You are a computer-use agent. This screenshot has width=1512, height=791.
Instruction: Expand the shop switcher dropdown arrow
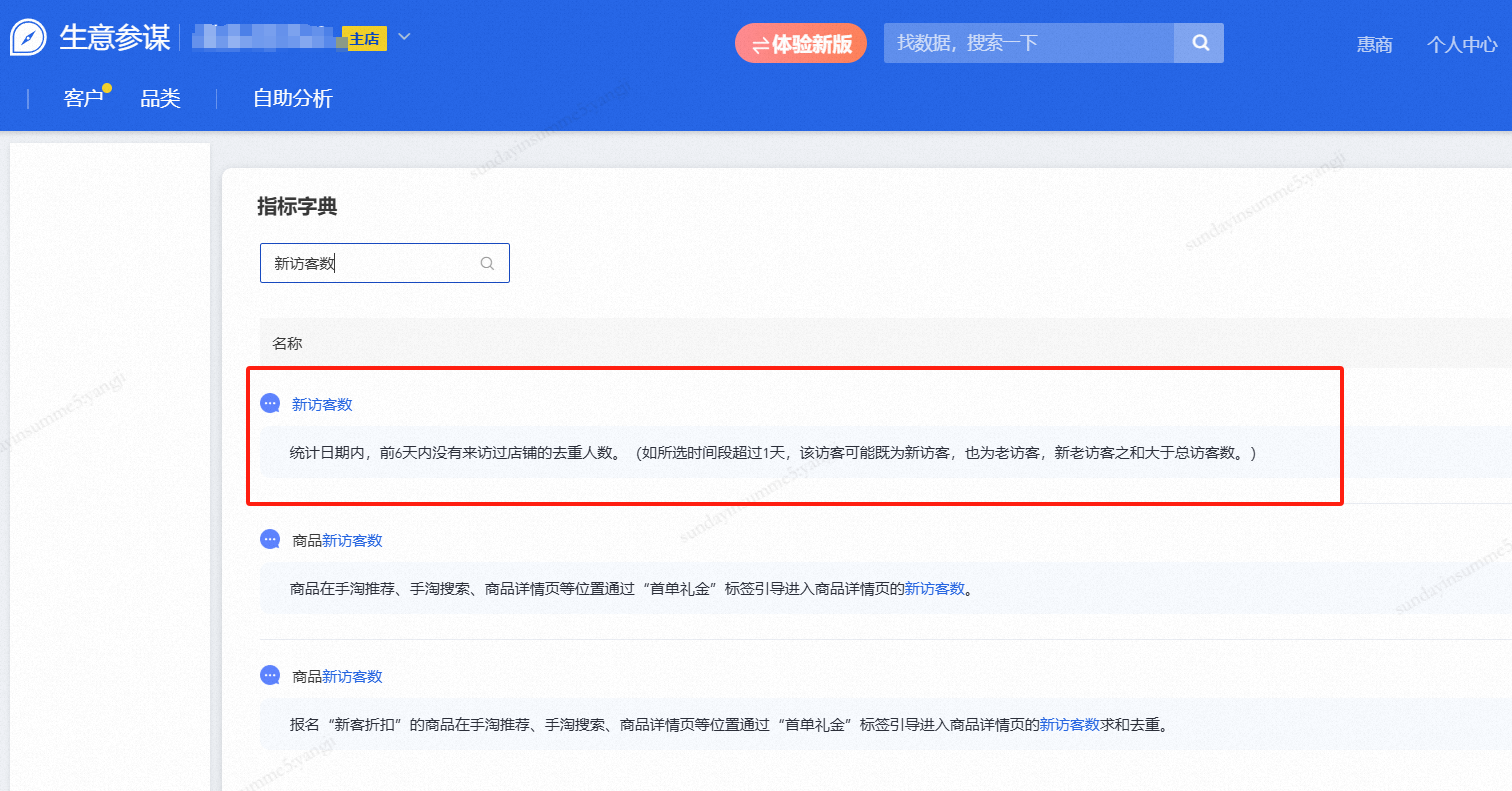click(x=404, y=37)
